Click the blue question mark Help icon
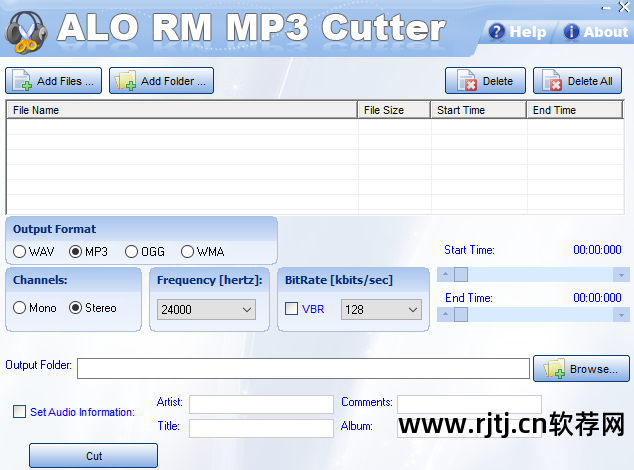The width and height of the screenshot is (634, 470). (497, 32)
